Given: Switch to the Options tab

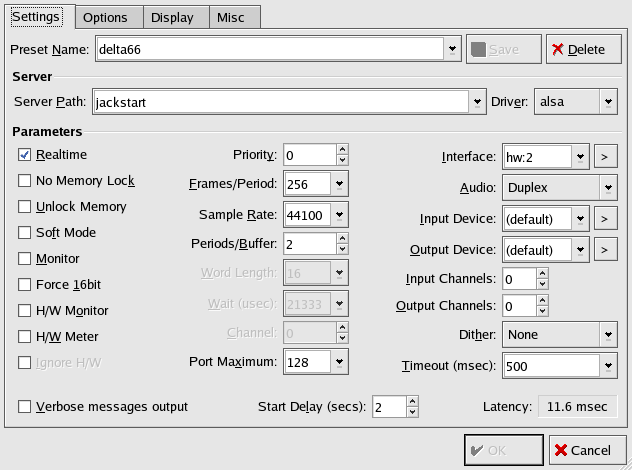Looking at the screenshot, I should coord(105,17).
